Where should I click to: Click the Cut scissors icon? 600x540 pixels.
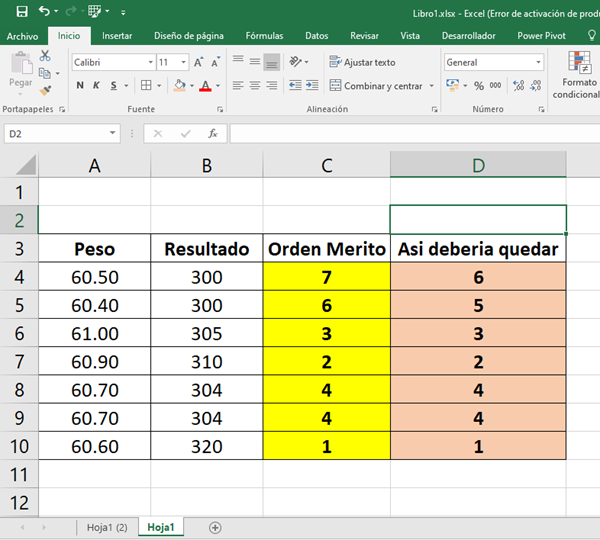[x=45, y=56]
